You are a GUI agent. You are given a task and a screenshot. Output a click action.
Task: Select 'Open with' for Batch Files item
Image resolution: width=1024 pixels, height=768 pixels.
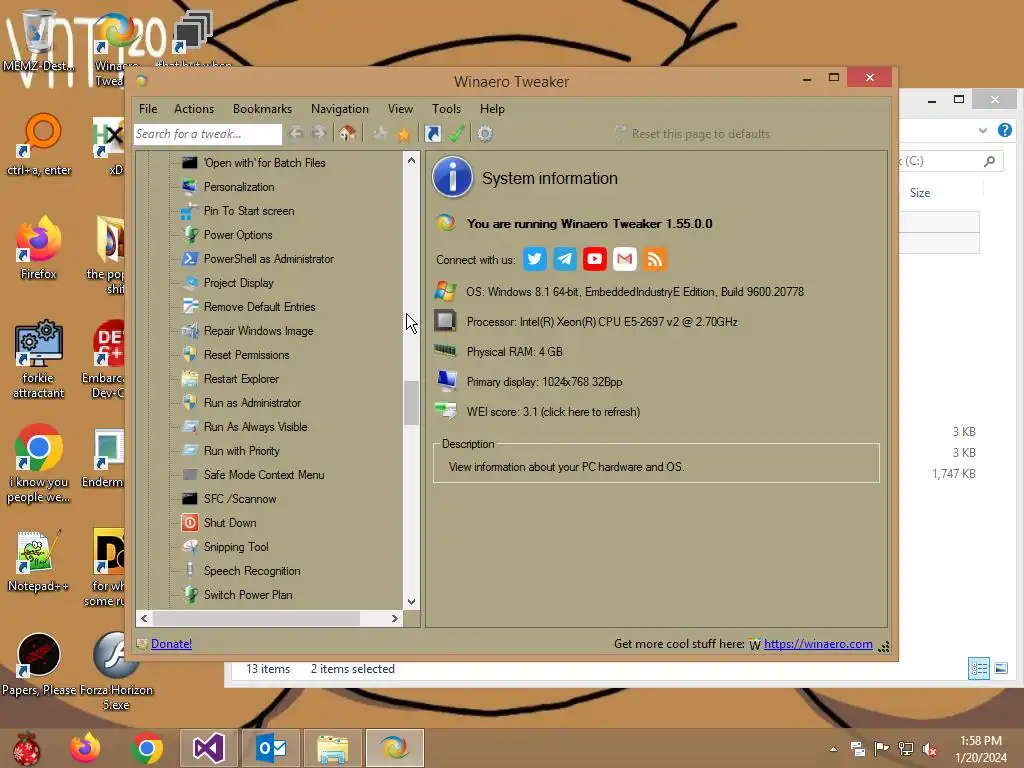tap(264, 163)
